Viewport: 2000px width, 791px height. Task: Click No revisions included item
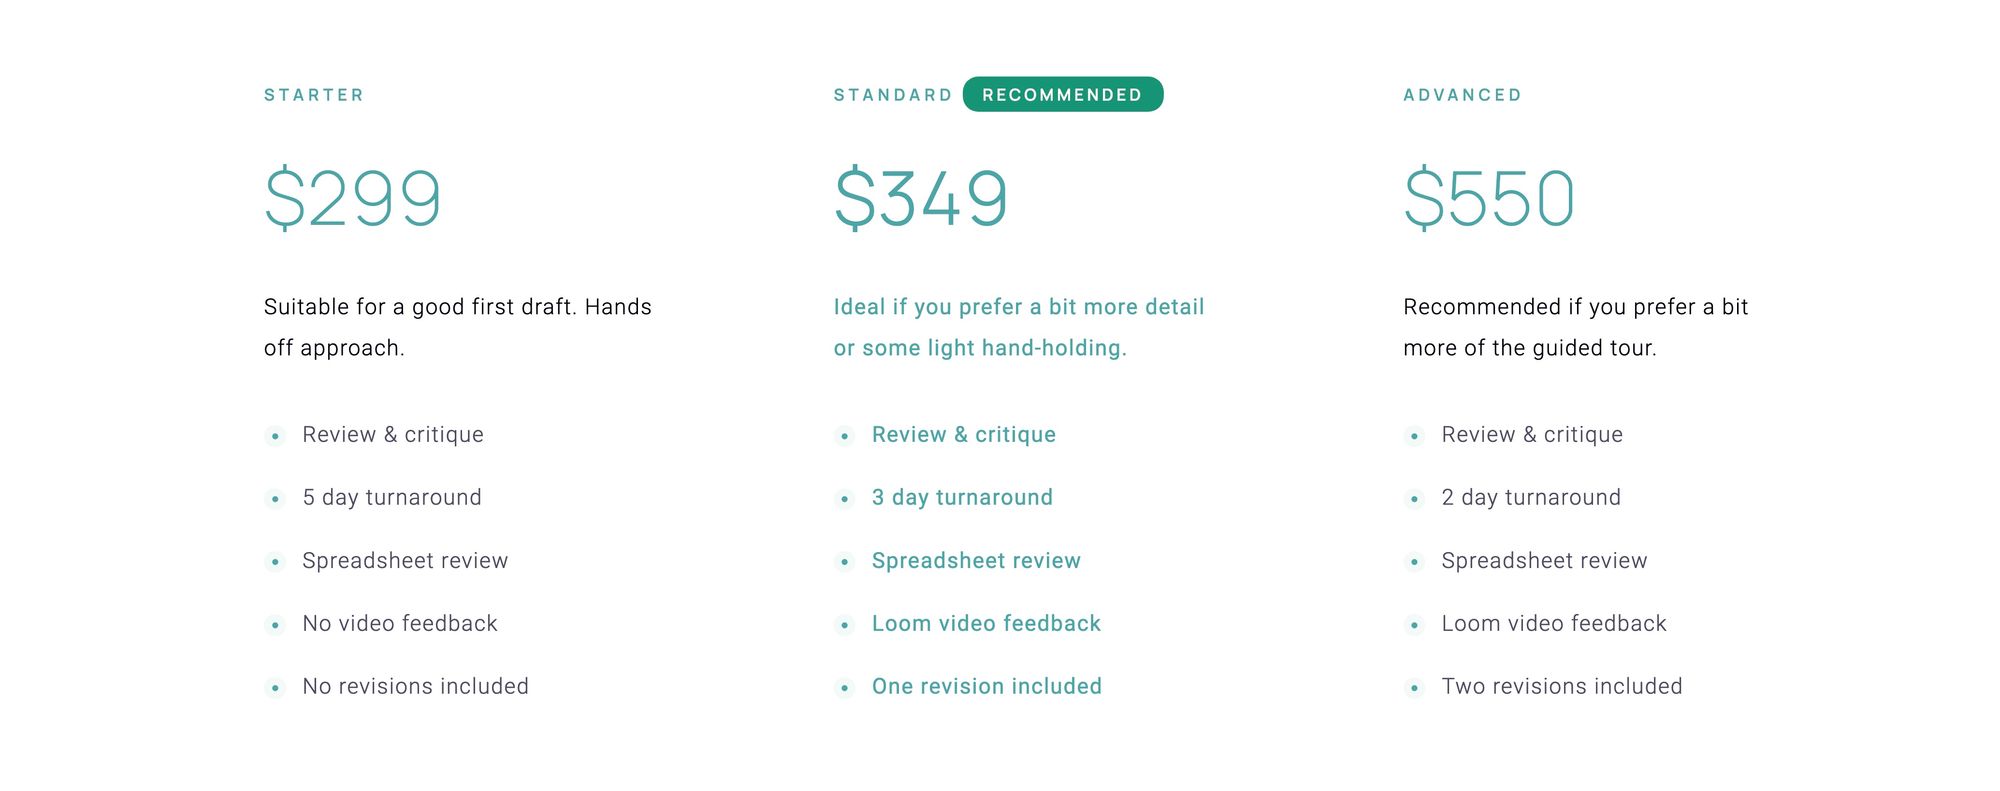[x=397, y=686]
